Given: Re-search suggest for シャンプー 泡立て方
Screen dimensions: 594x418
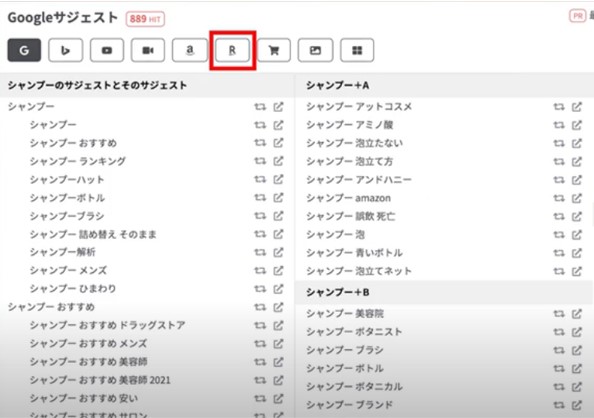Looking at the screenshot, I should point(559,161).
